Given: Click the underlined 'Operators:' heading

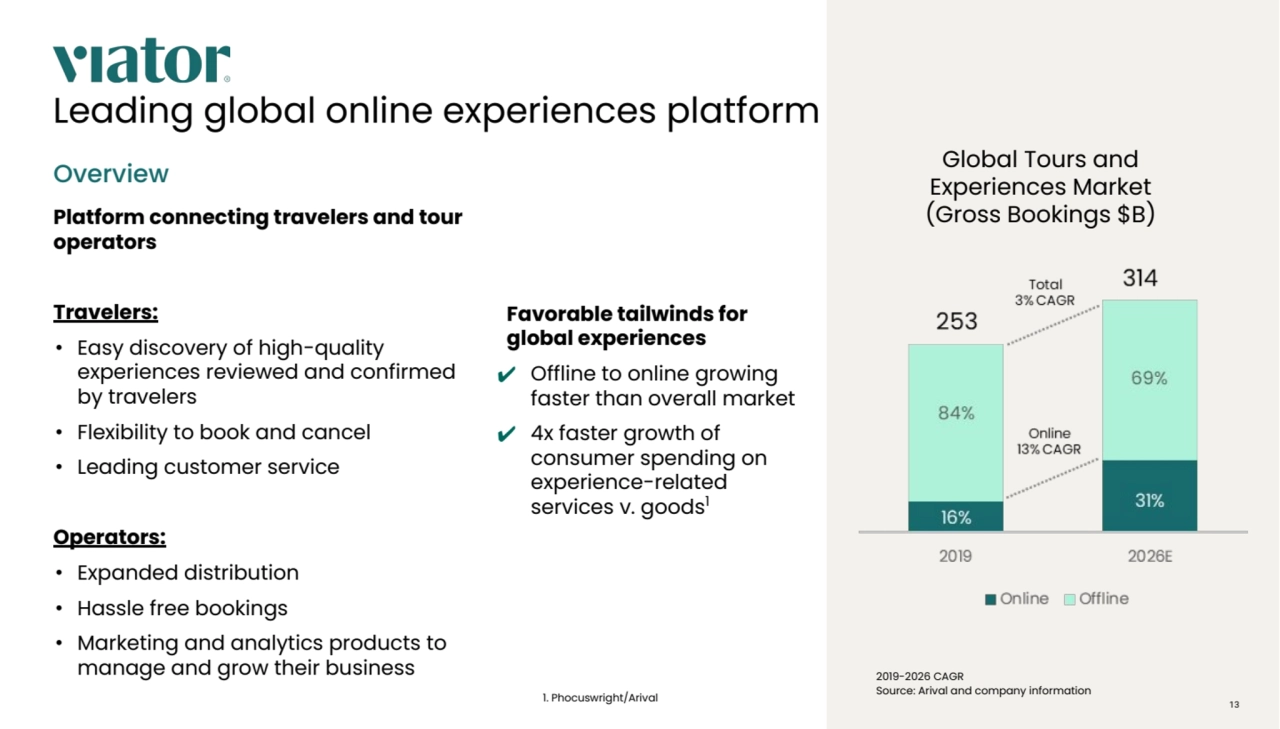Looking at the screenshot, I should tap(110, 537).
